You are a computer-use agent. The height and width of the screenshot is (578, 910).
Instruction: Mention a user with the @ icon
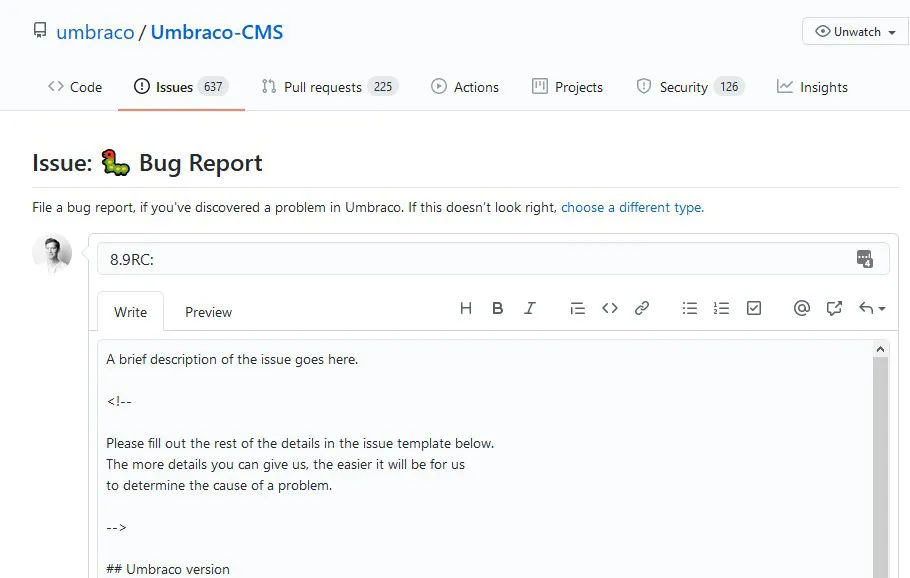[x=801, y=308]
